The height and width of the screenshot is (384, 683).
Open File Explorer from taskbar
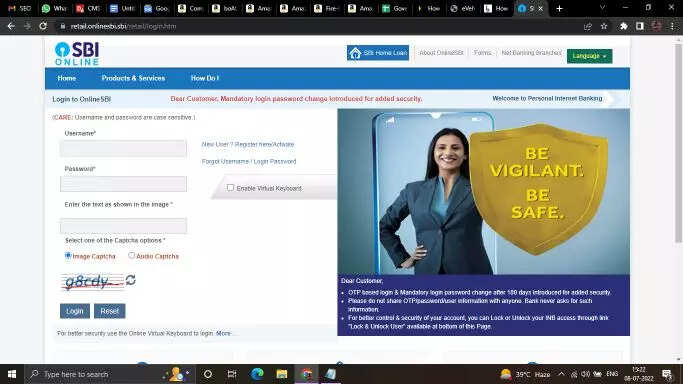click(x=282, y=374)
